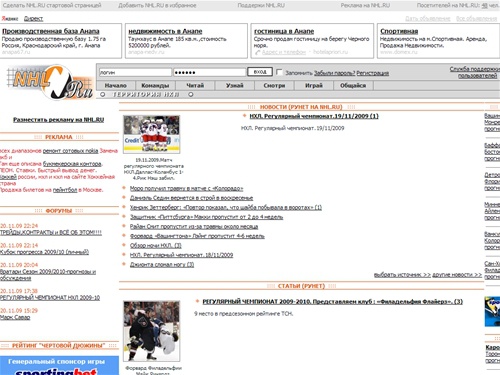Click the другие новости >> link
The width and height of the screenshot is (500, 375).
pyautogui.click(x=457, y=275)
